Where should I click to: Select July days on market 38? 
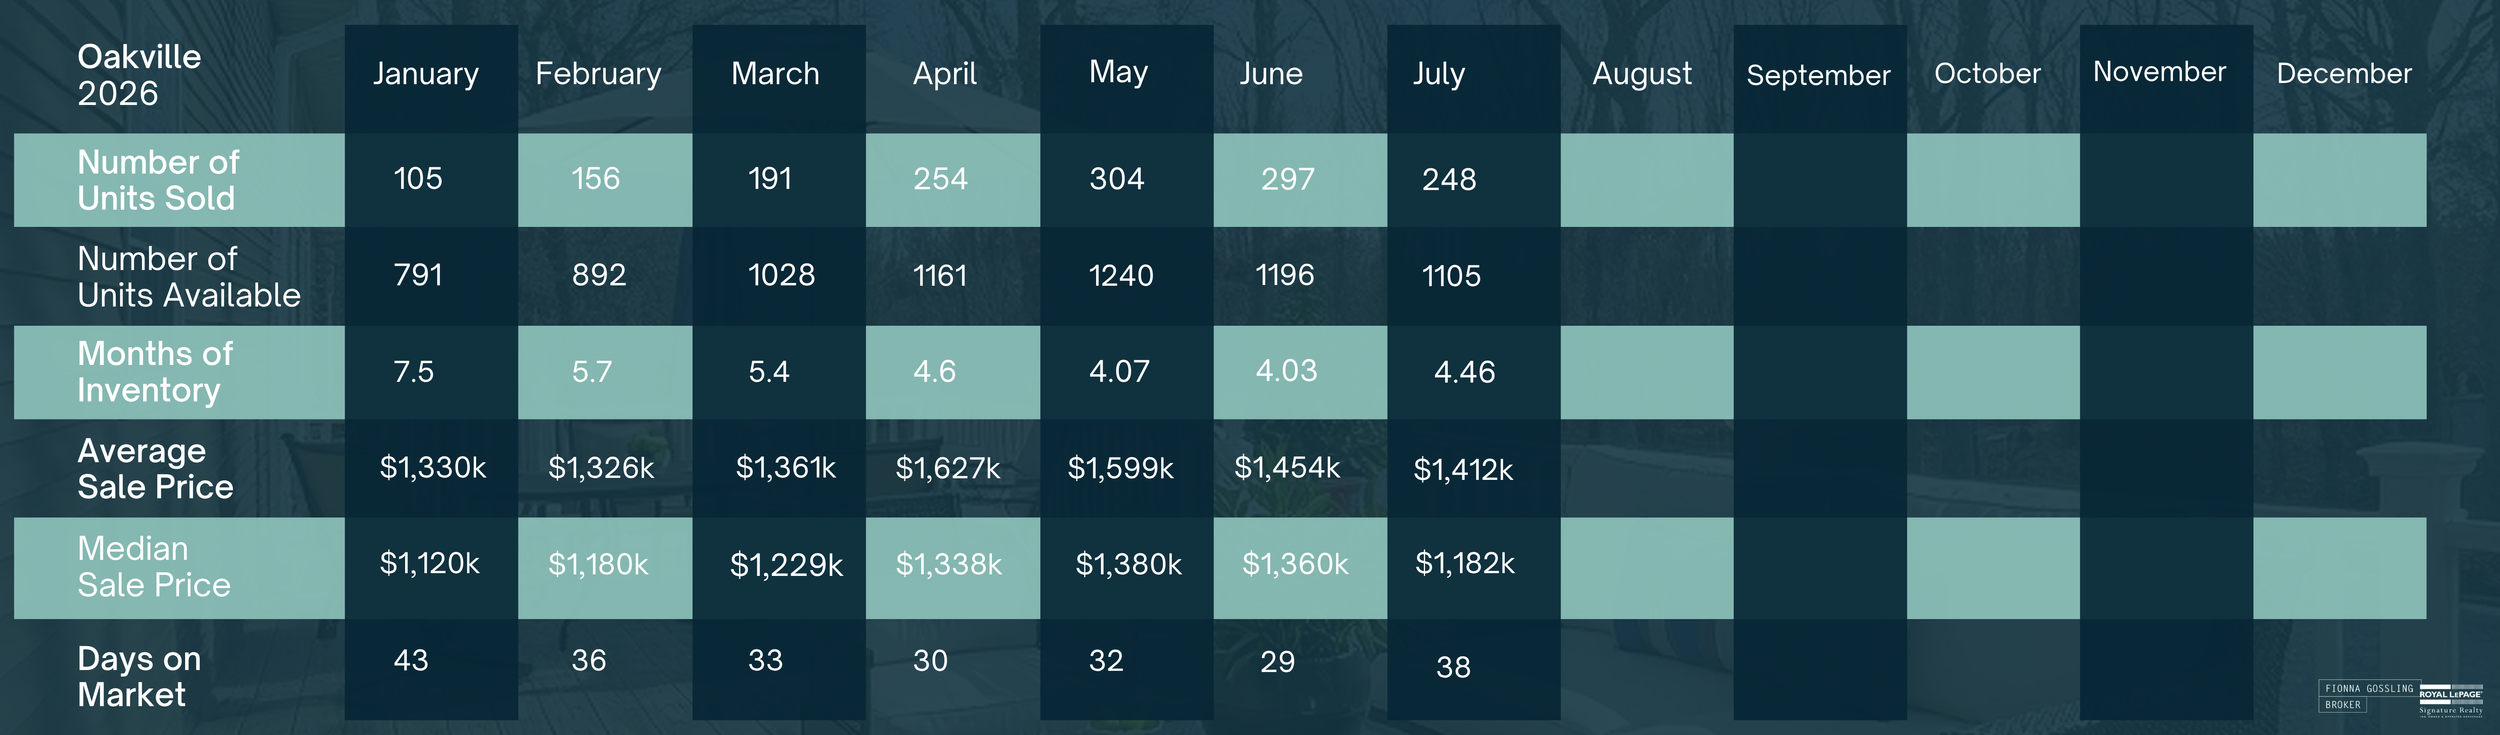[1453, 667]
